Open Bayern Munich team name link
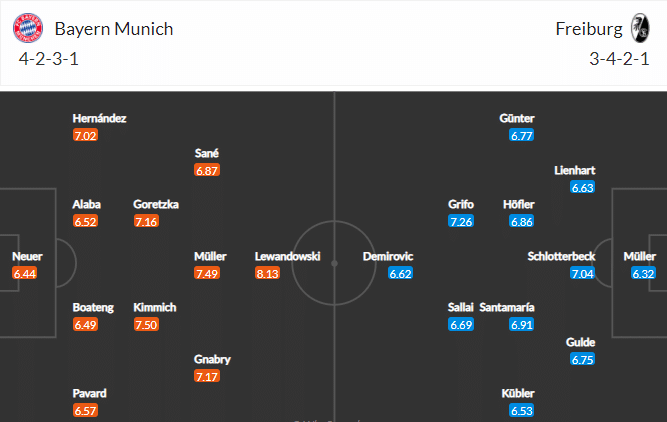This screenshot has height=422, width=667. (114, 29)
